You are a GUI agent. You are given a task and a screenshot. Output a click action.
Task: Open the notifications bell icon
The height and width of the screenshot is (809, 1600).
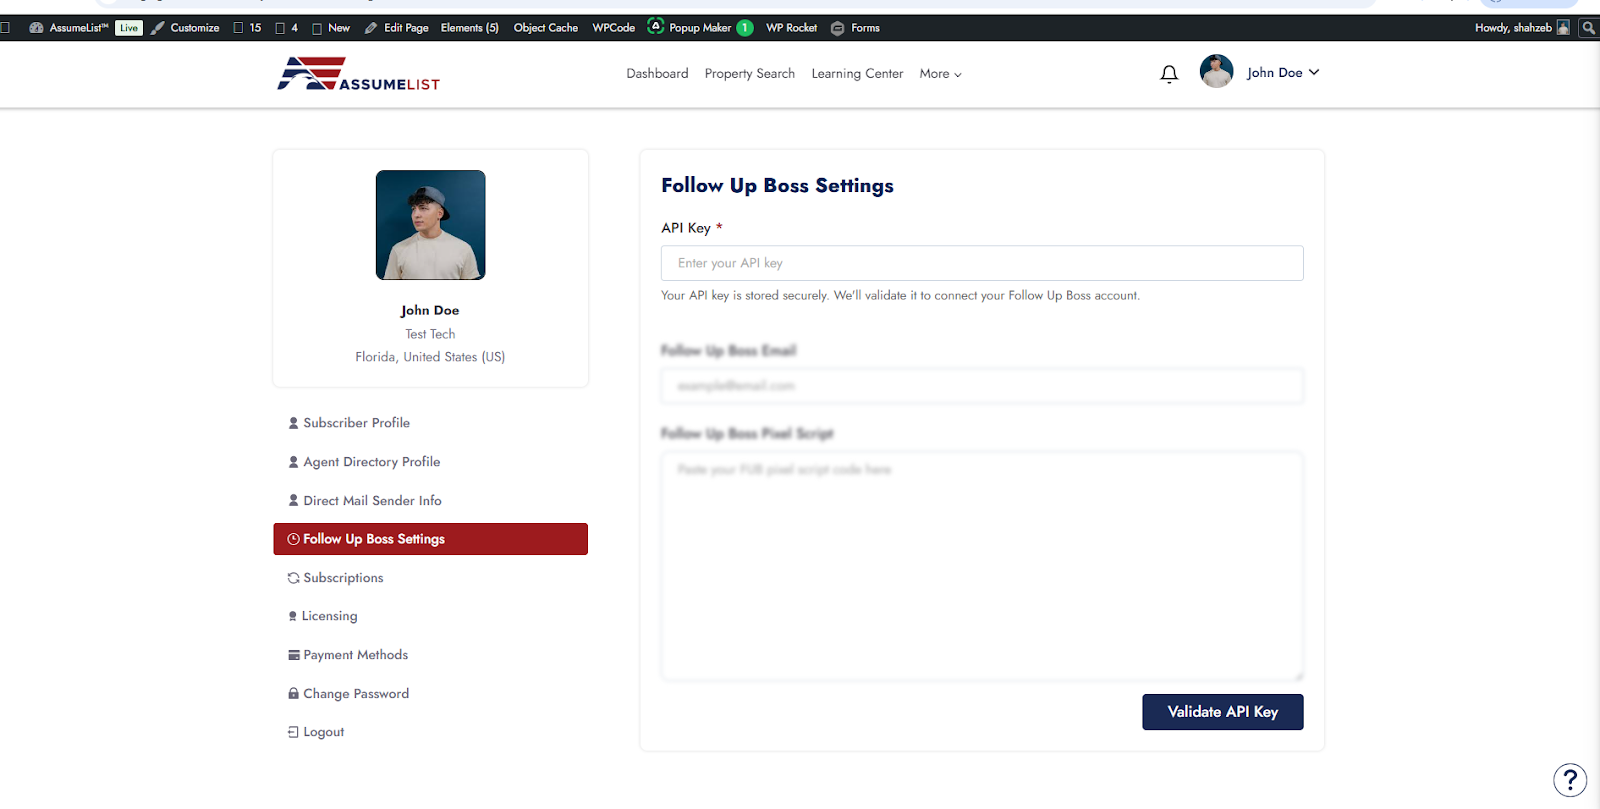pyautogui.click(x=1169, y=74)
